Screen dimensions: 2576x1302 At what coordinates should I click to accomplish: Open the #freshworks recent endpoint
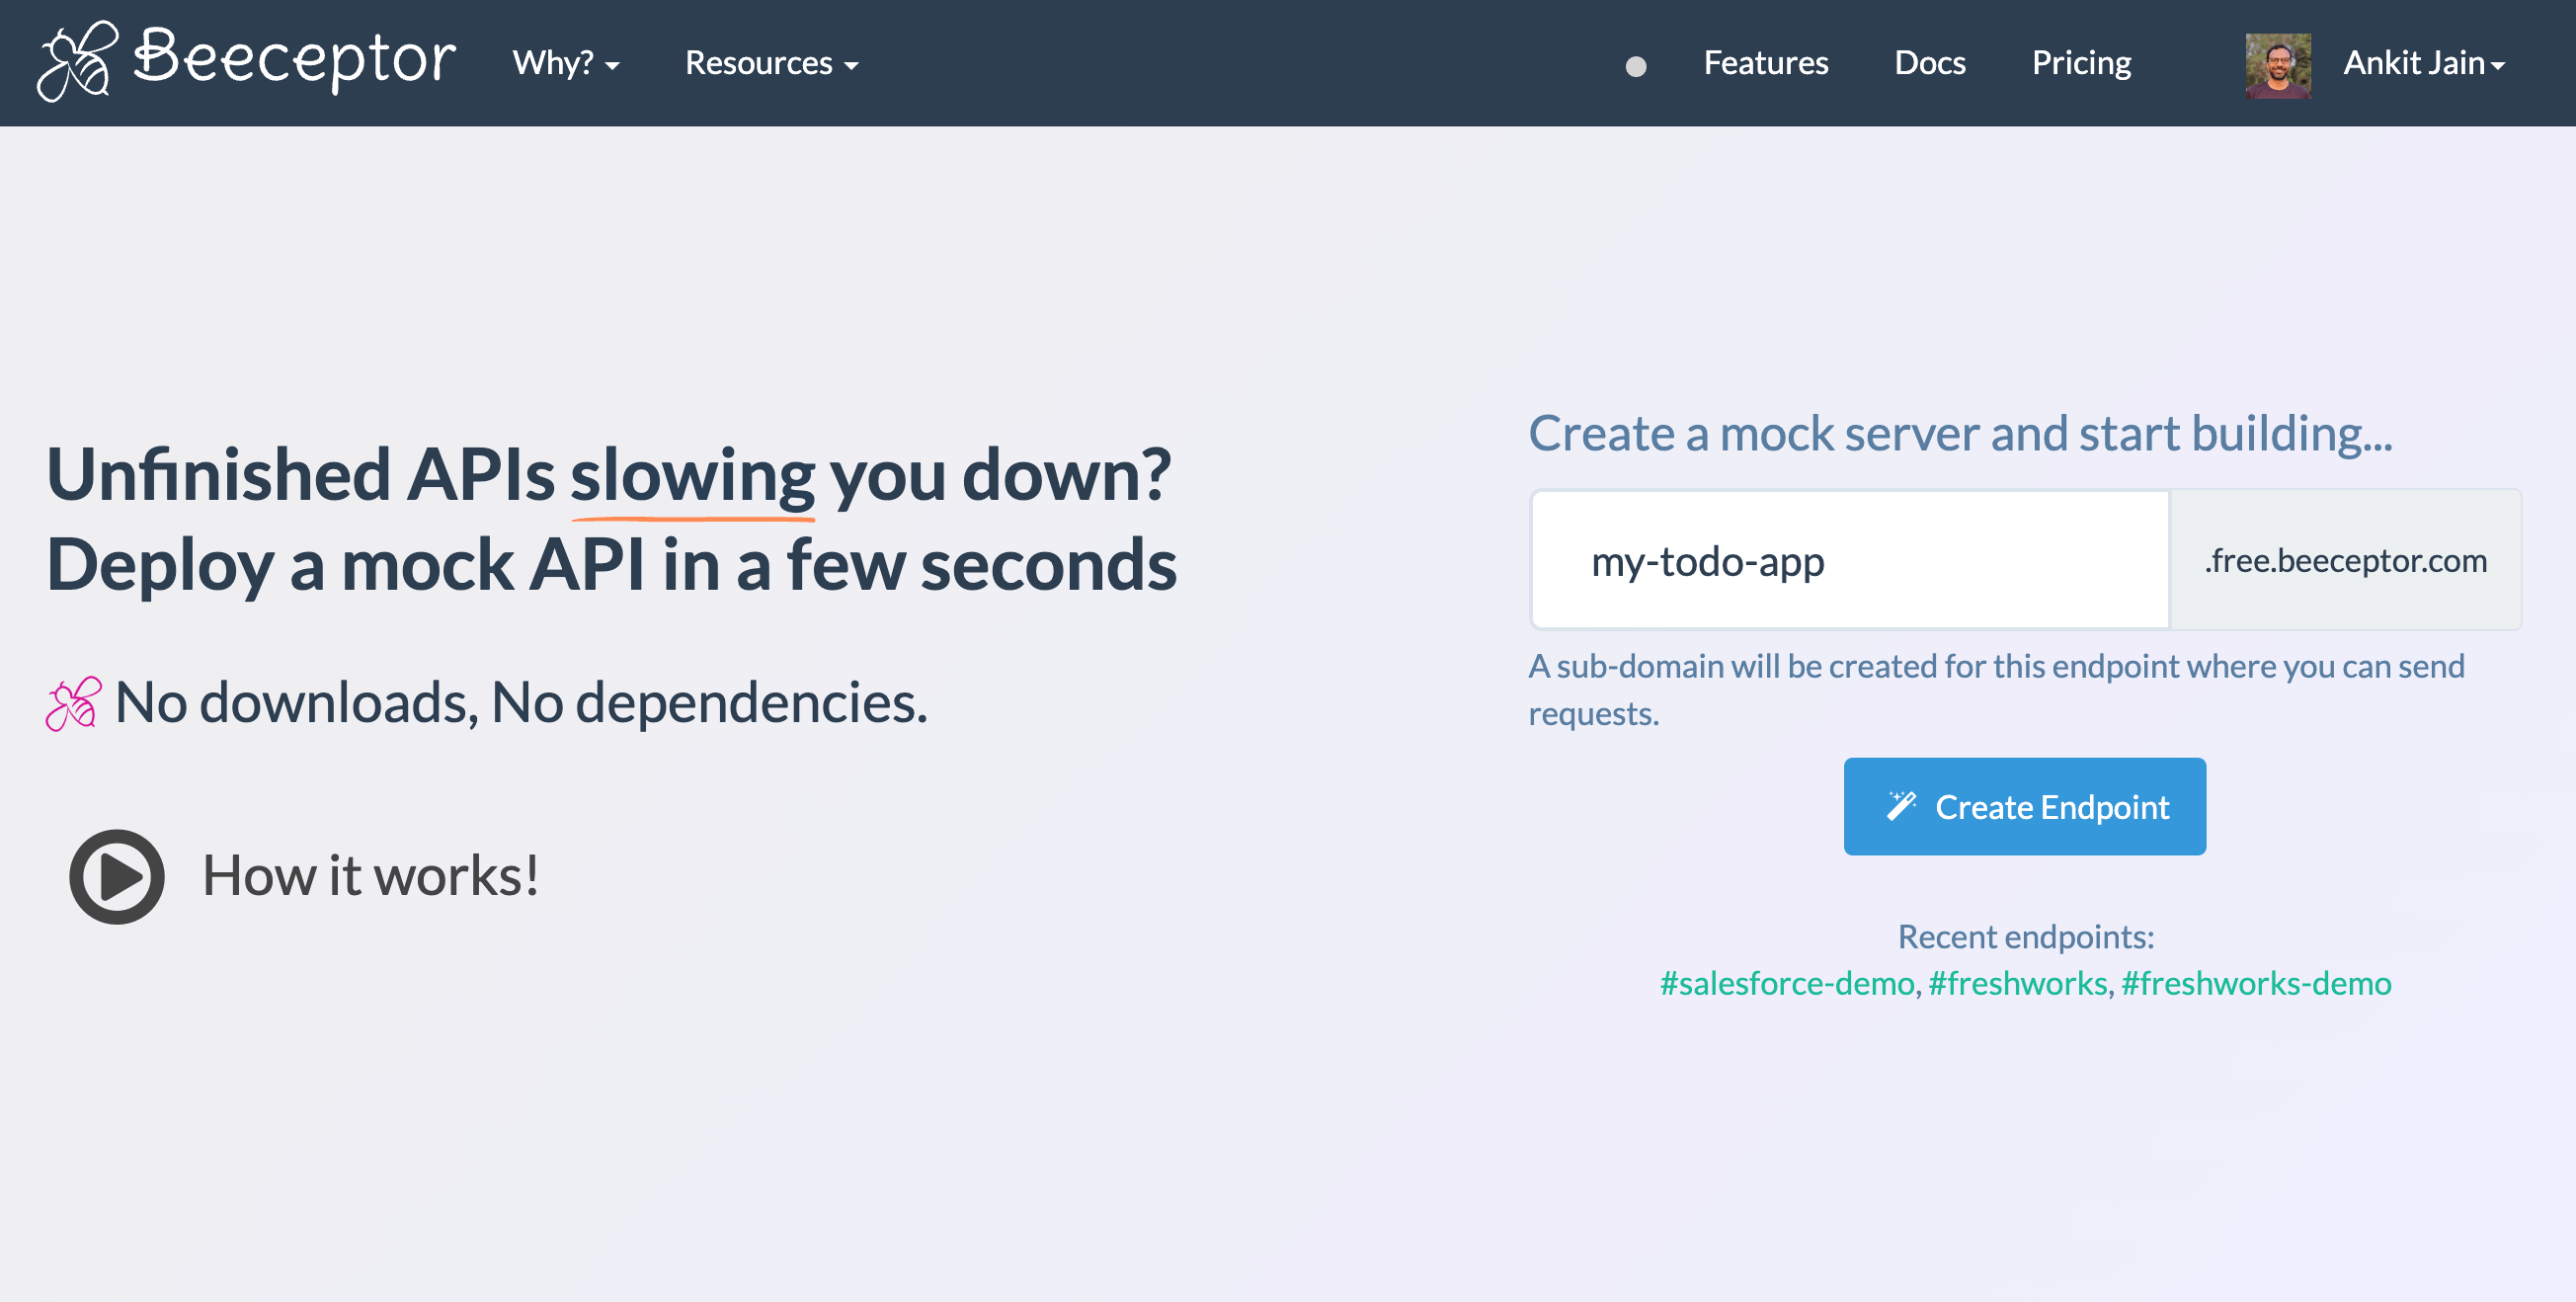point(2017,983)
